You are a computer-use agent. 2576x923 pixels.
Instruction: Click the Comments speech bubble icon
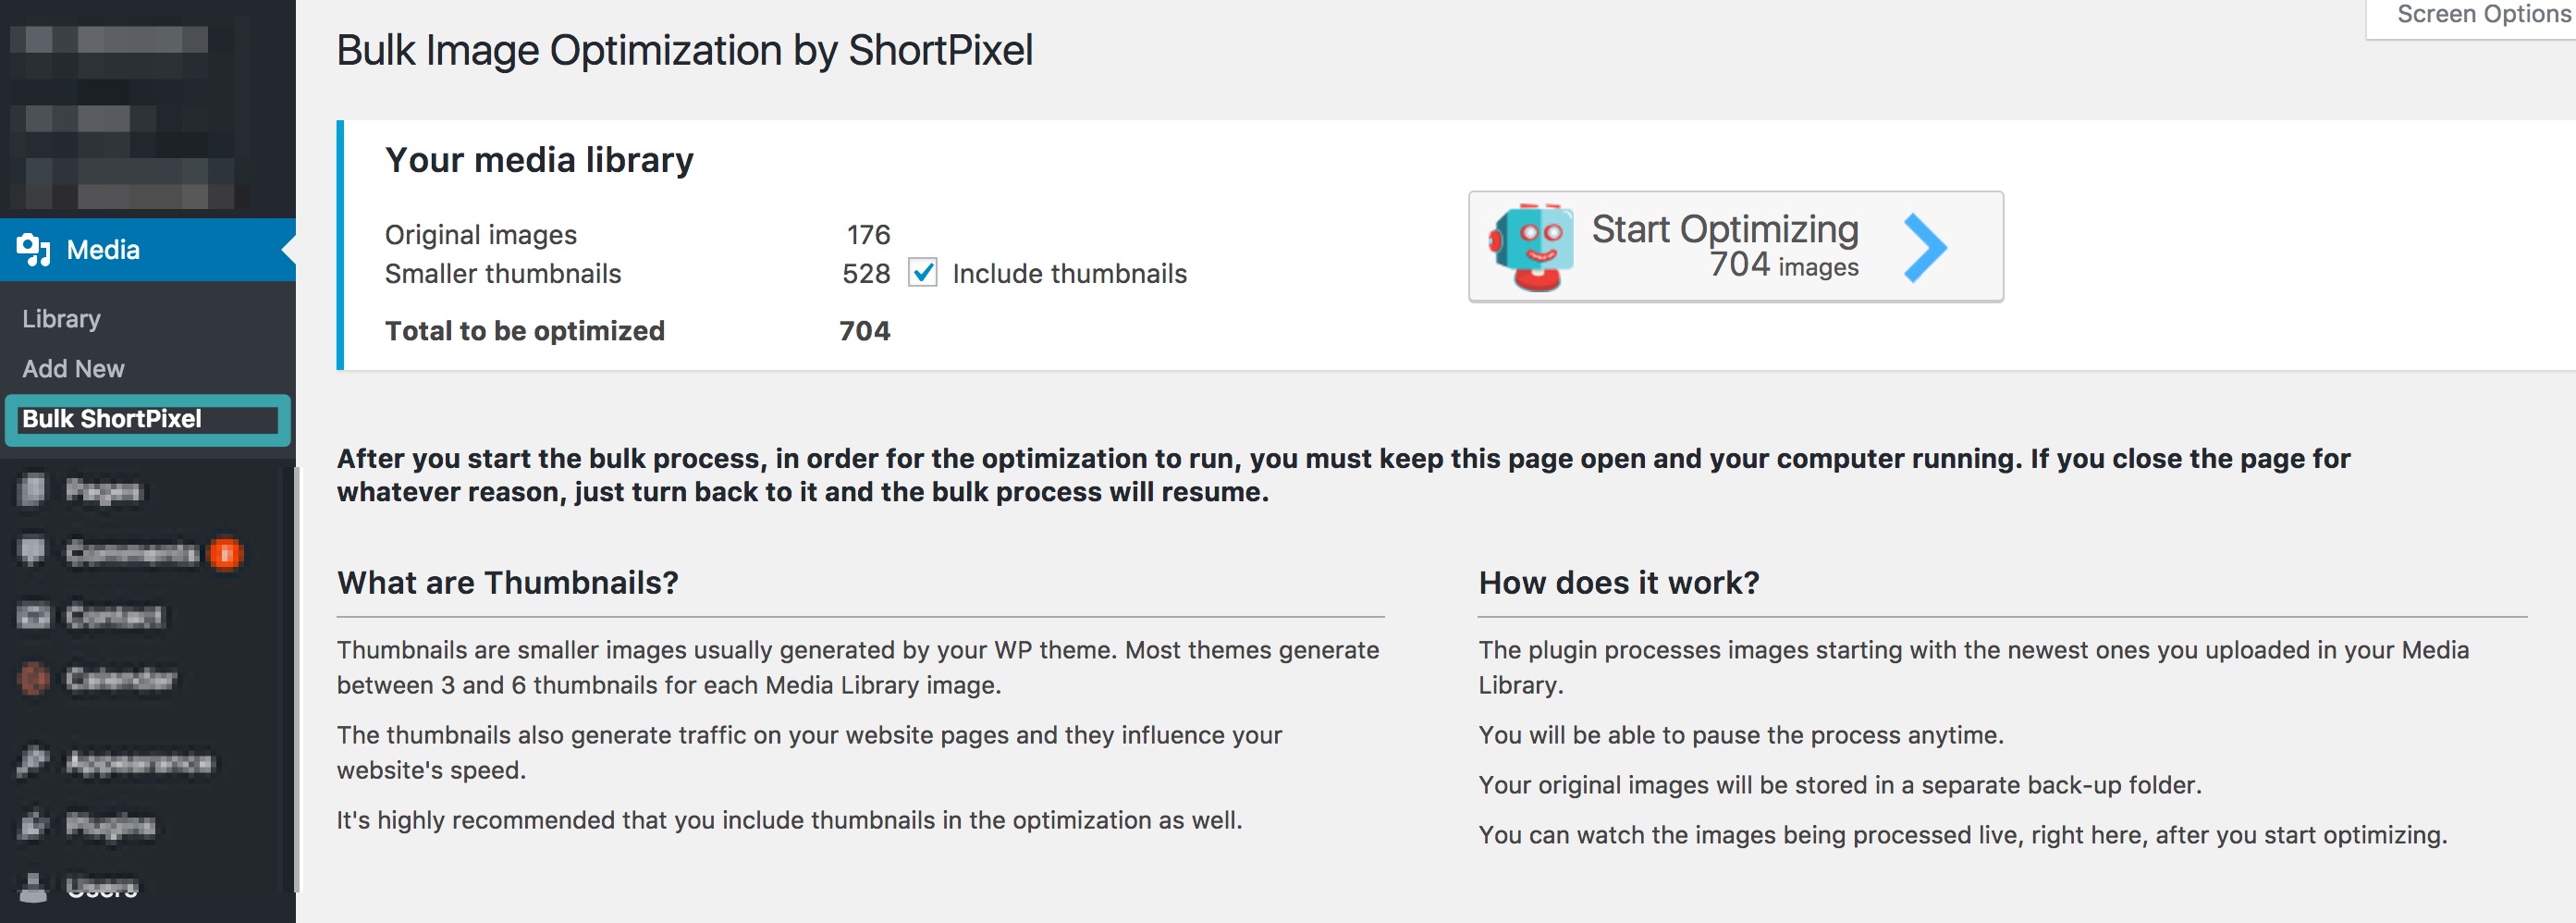pos(32,552)
